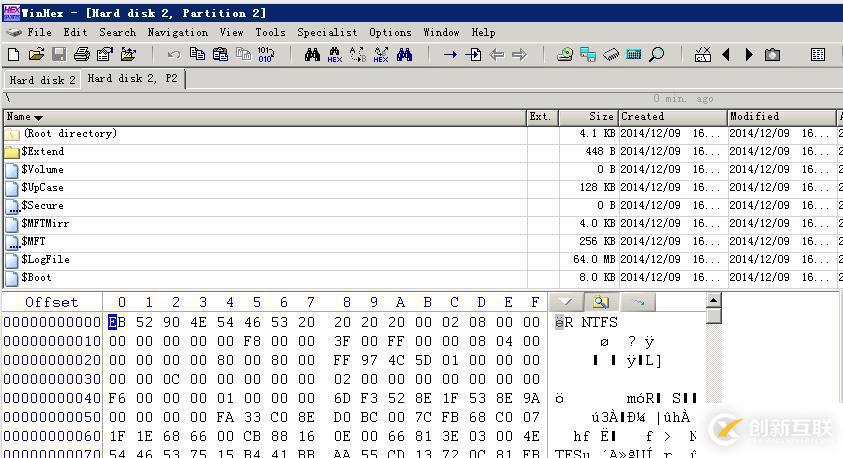Open the Edit menu
Screen dimensions: 843x458
pyautogui.click(x=75, y=32)
